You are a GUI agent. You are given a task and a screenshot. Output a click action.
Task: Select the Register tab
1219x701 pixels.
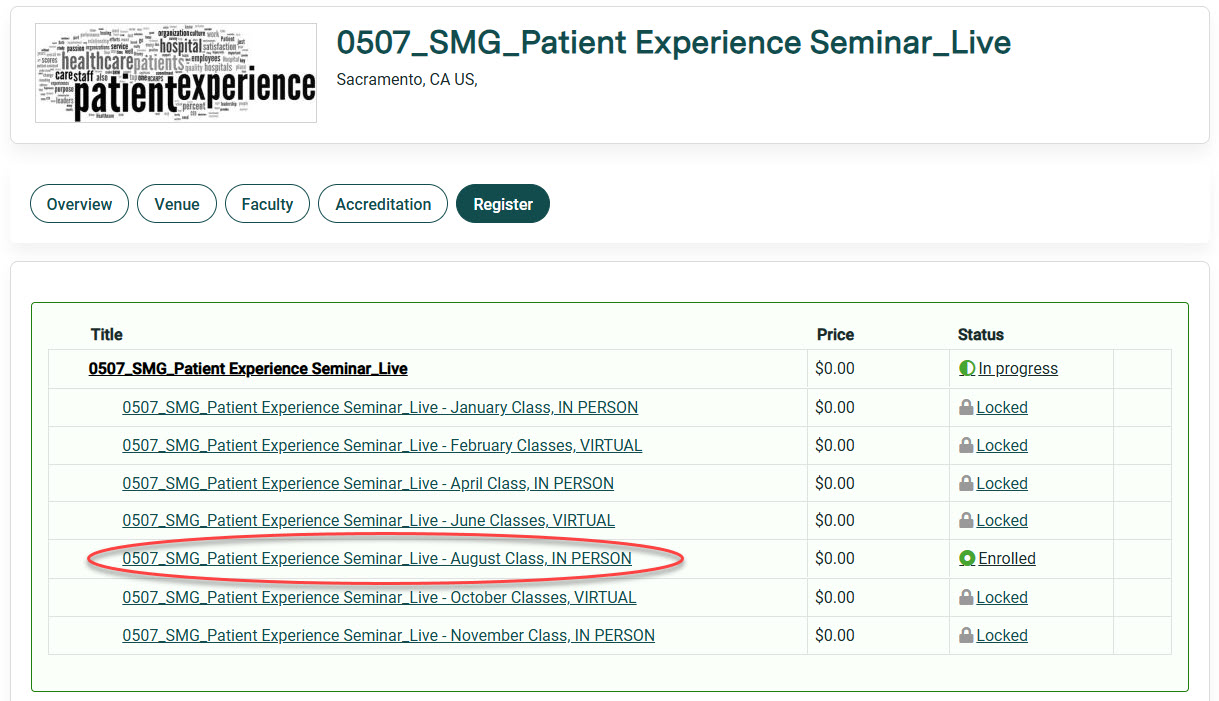coord(503,204)
